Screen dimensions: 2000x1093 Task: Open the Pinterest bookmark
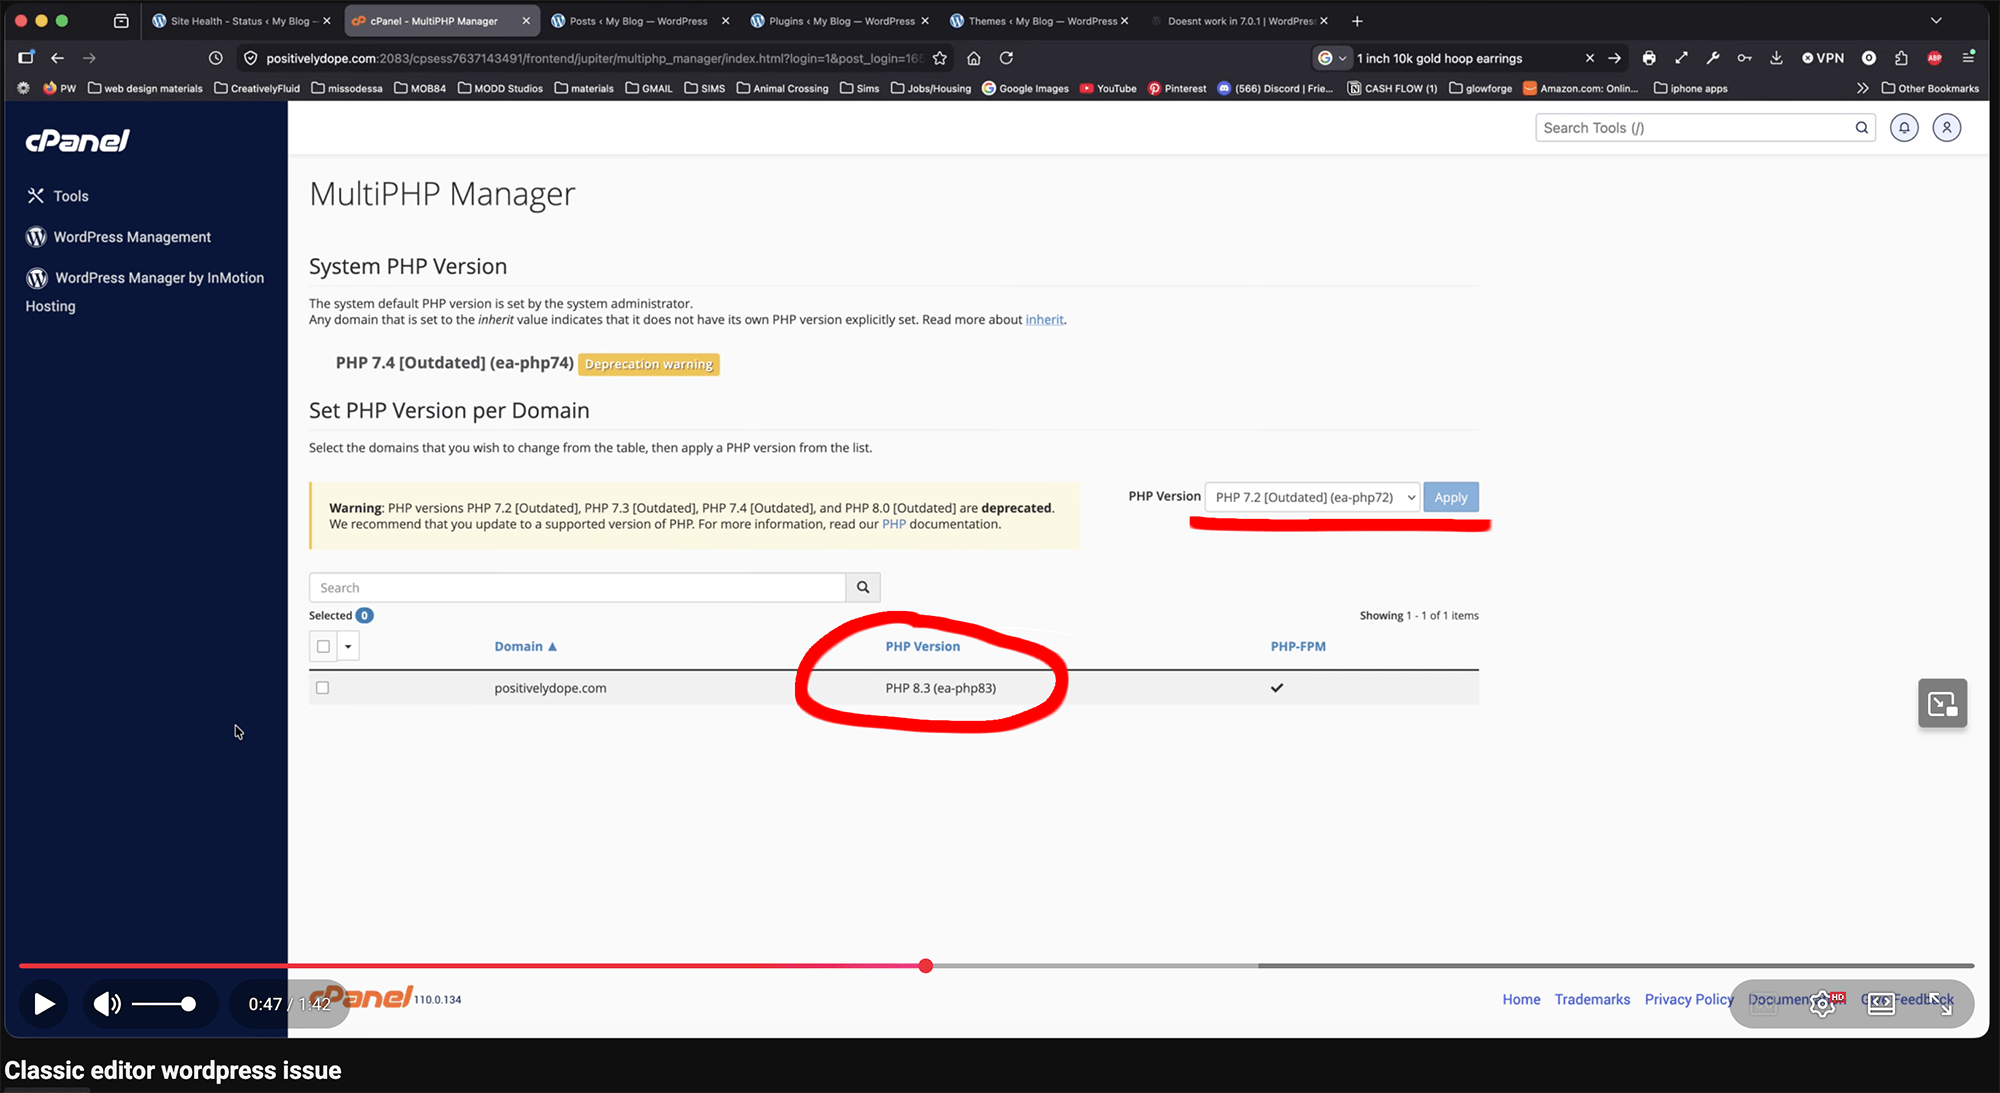pos(1177,88)
